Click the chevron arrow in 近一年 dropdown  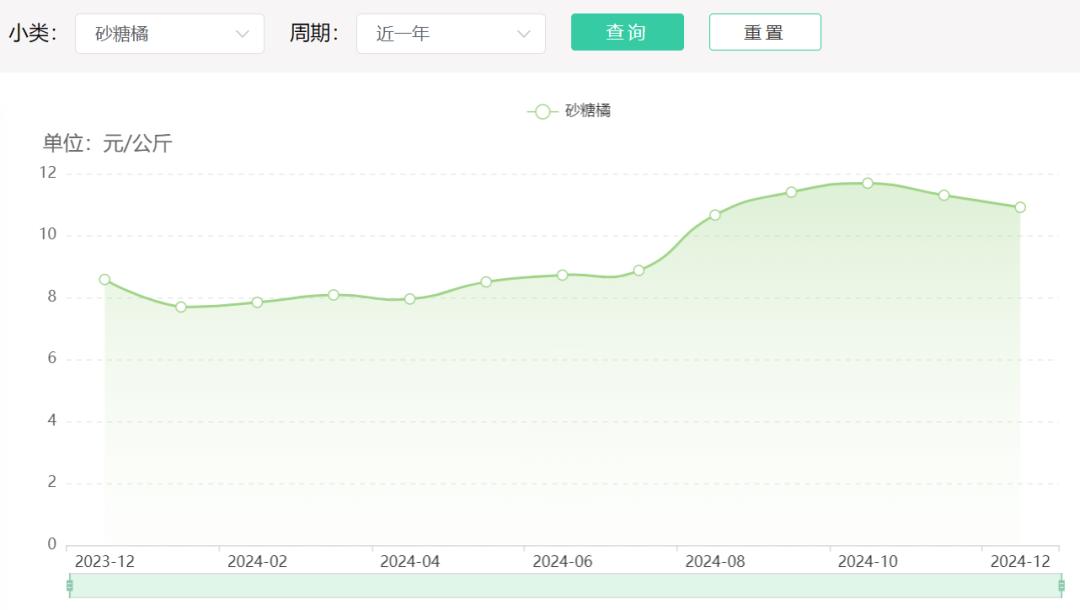[523, 34]
